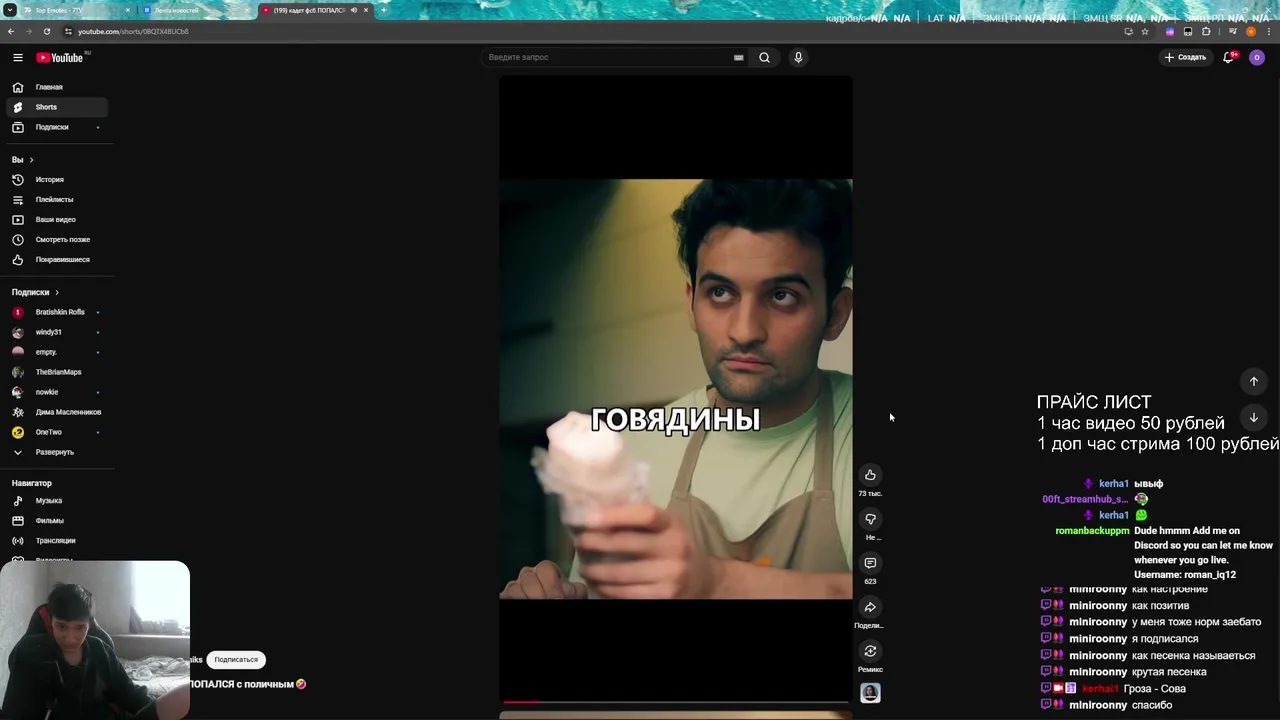Open the YouTube hamburger guide menu

click(18, 57)
